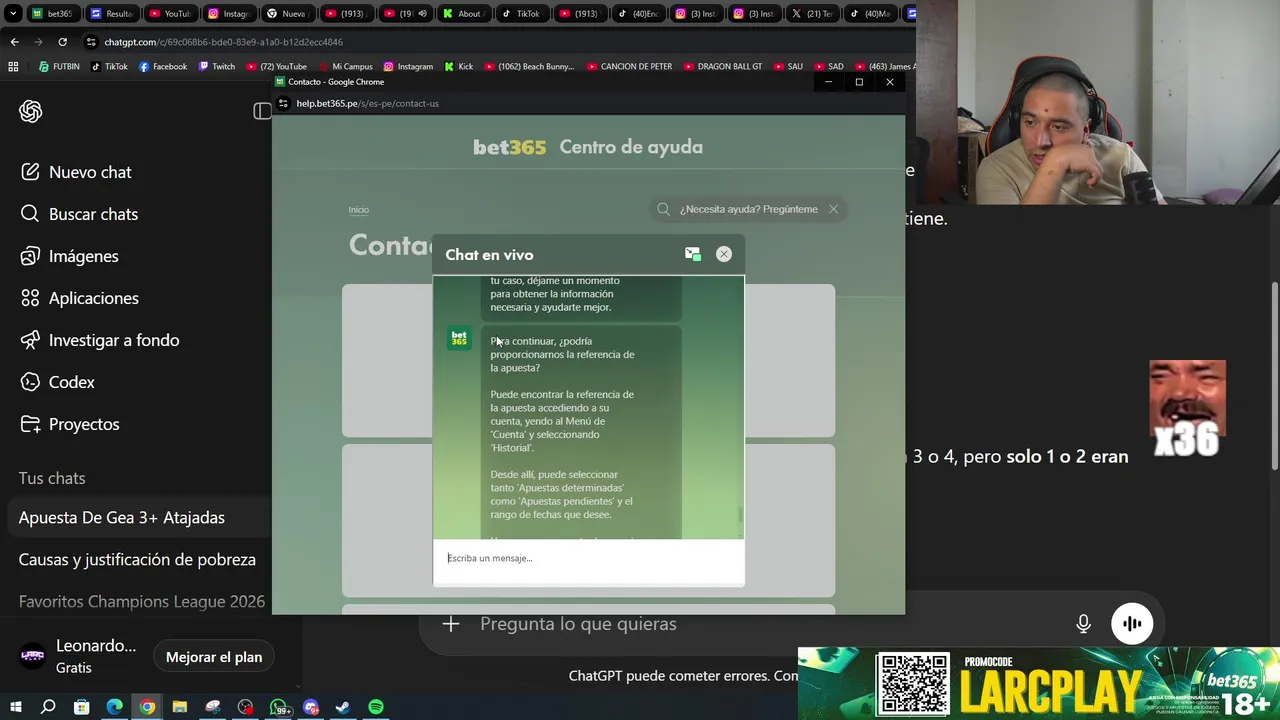This screenshot has width=1280, height=720.
Task: Reload the chatgpt.com page
Action: click(x=62, y=42)
